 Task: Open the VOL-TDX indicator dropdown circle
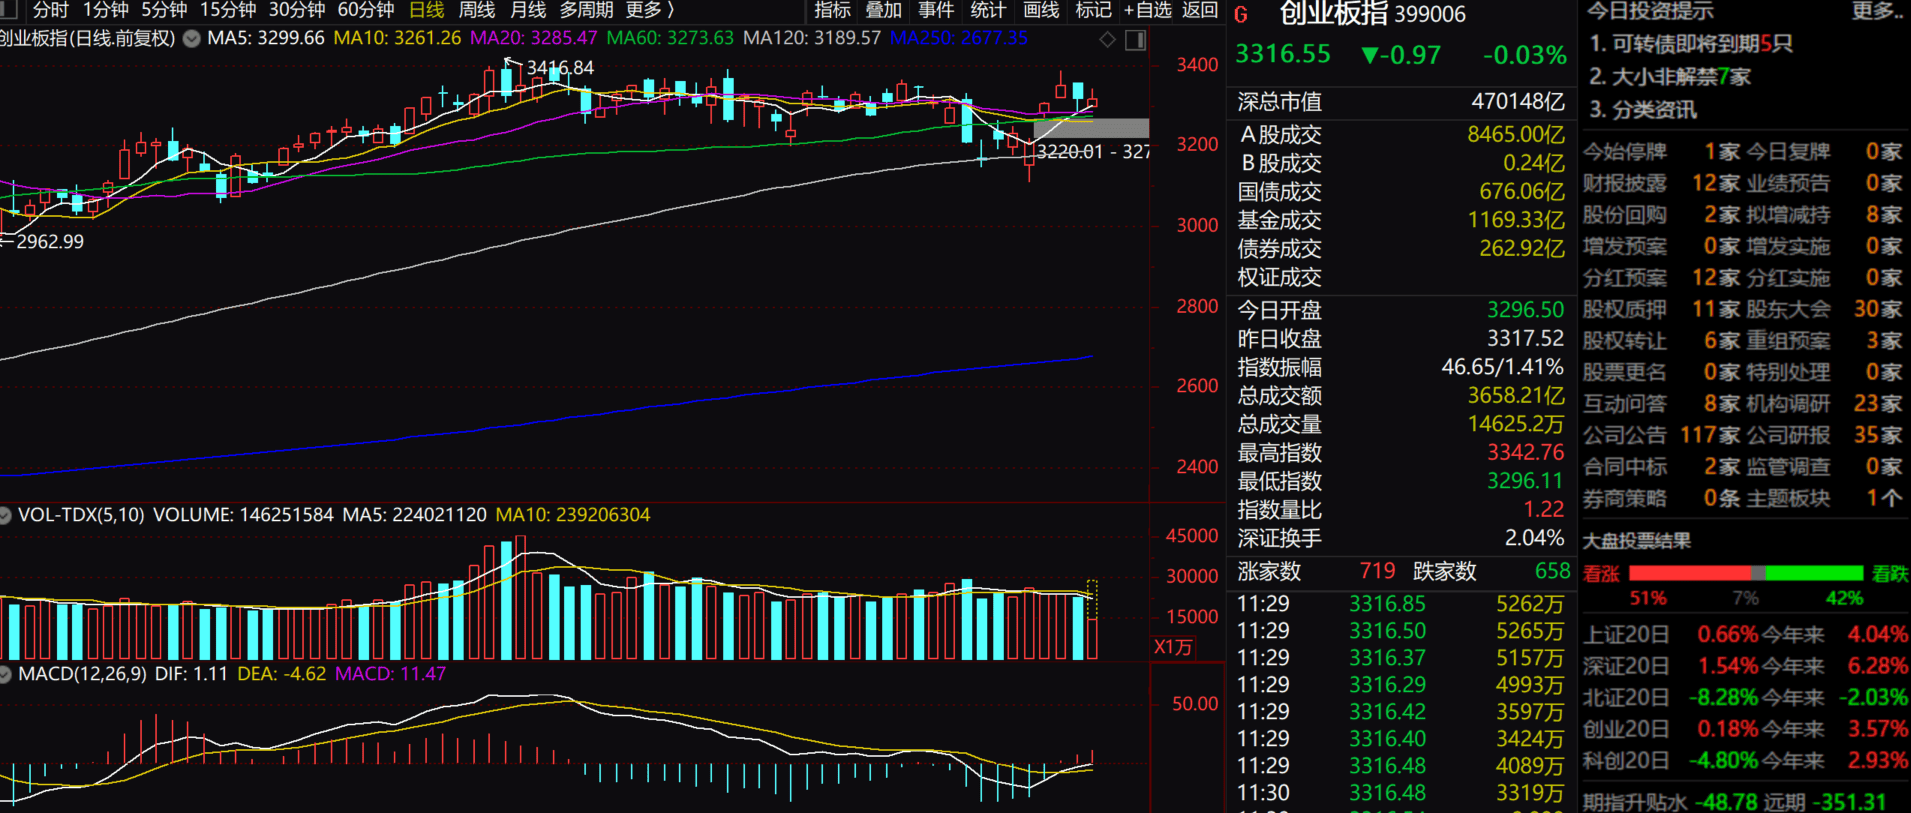point(5,515)
